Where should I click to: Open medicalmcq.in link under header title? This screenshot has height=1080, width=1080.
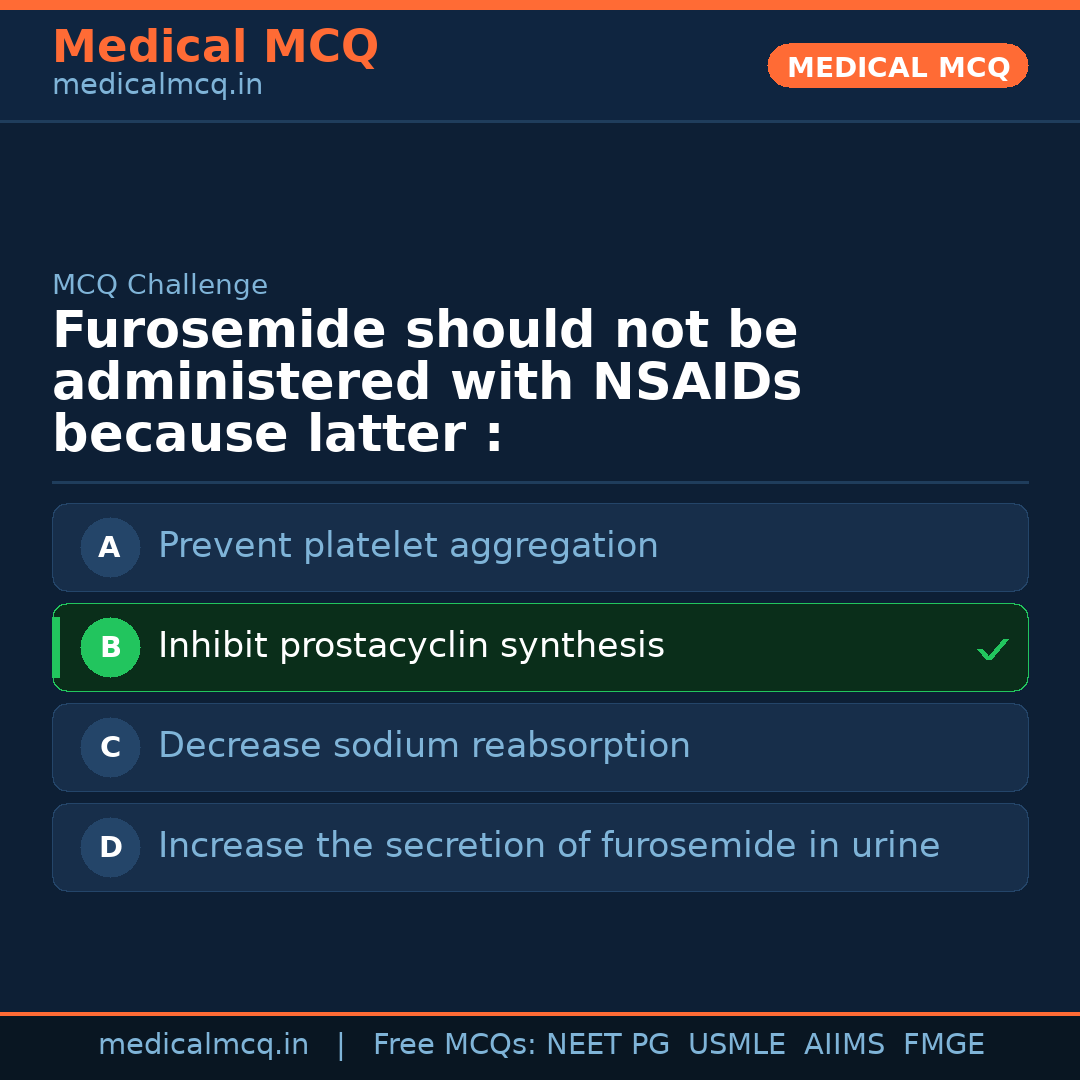(x=157, y=86)
